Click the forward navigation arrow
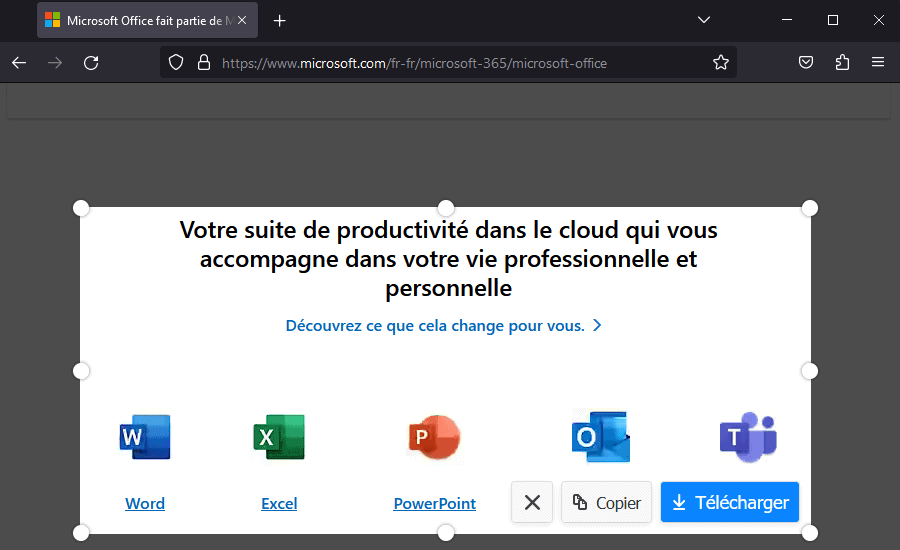Viewport: 900px width, 550px height. 55,63
